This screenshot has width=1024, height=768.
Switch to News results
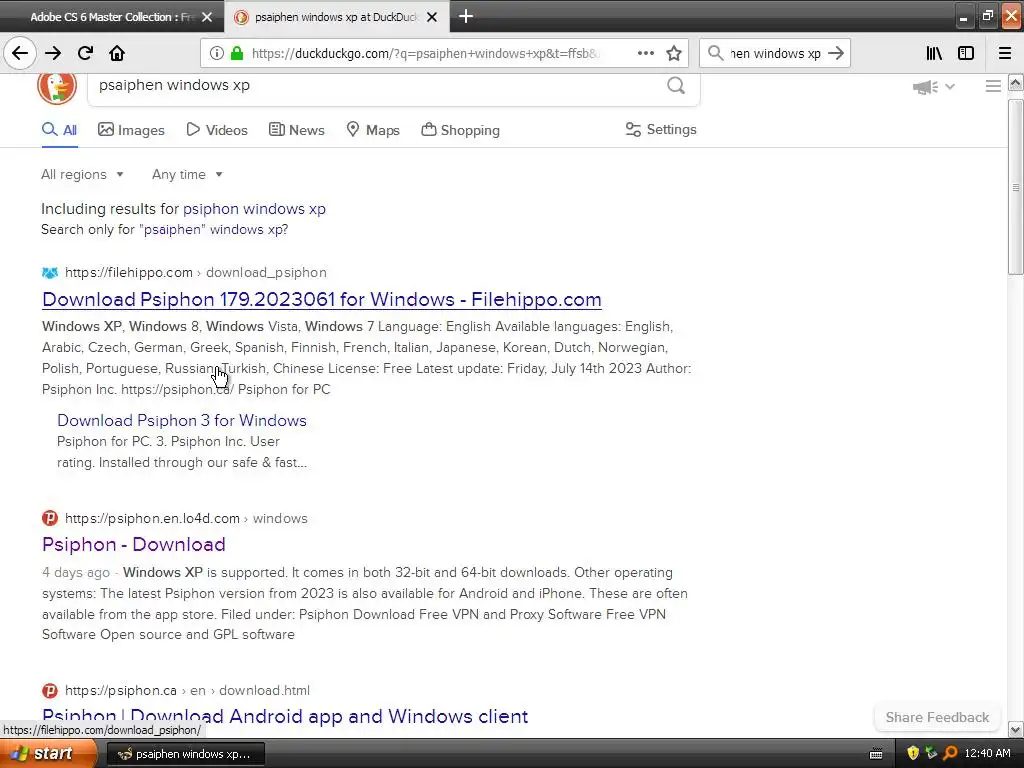tap(296, 130)
